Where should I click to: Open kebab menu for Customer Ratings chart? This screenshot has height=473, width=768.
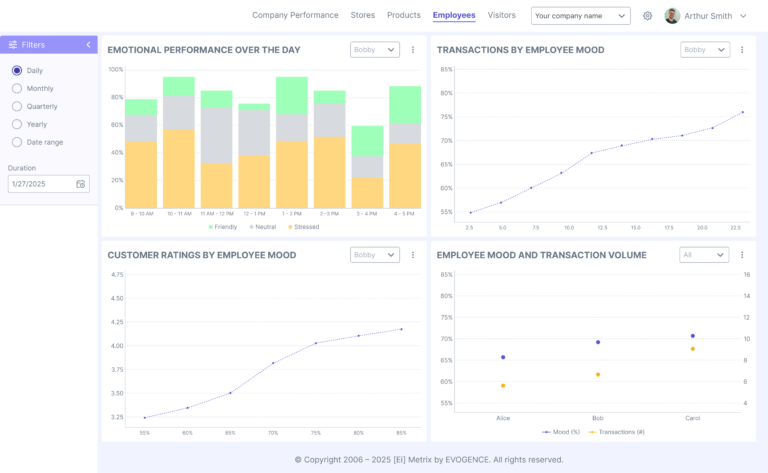point(413,255)
